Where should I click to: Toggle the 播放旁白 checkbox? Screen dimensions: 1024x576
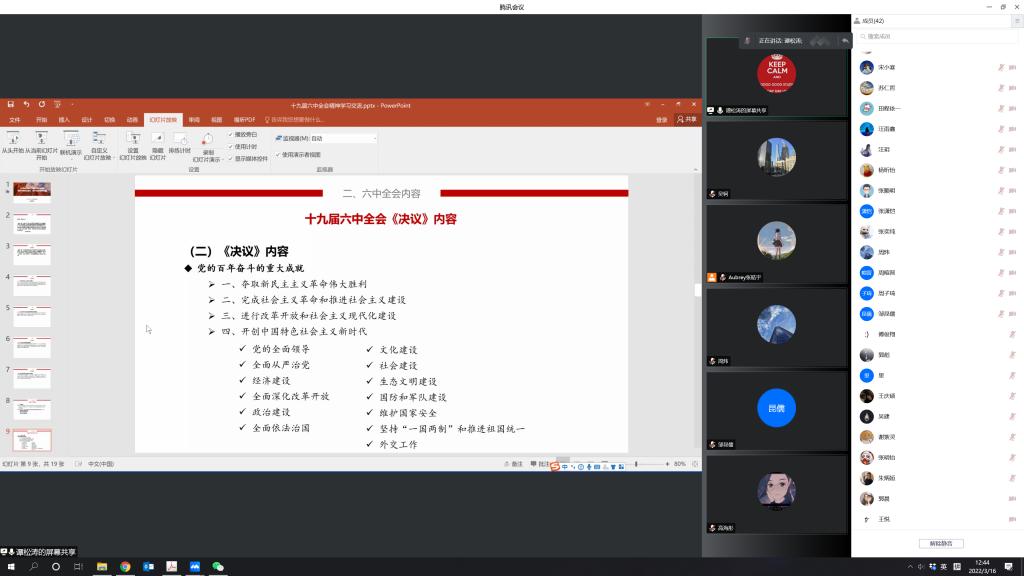coord(231,134)
